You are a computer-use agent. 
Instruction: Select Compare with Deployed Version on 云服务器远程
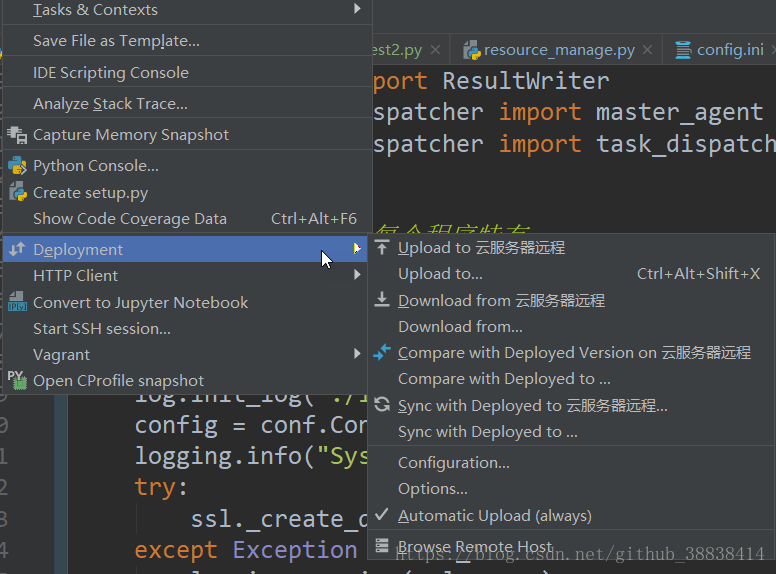pos(571,353)
